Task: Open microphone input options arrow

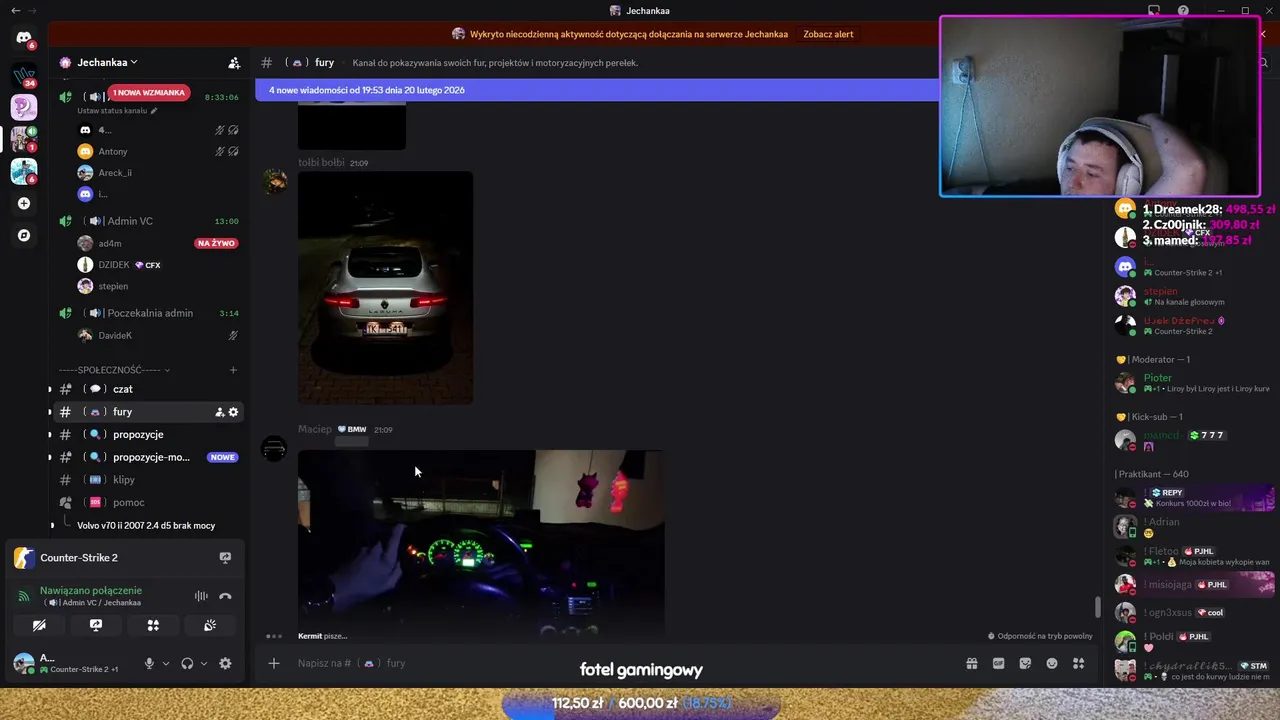Action: [x=166, y=663]
